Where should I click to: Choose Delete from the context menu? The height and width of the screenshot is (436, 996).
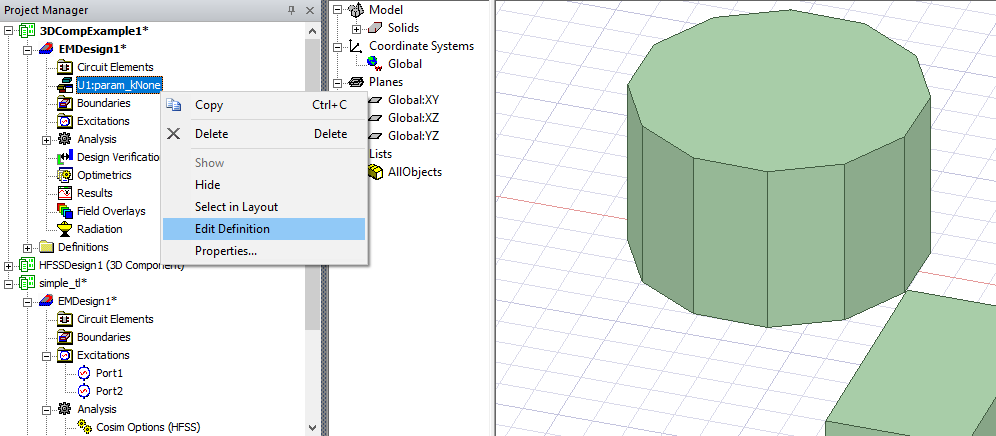pyautogui.click(x=264, y=133)
